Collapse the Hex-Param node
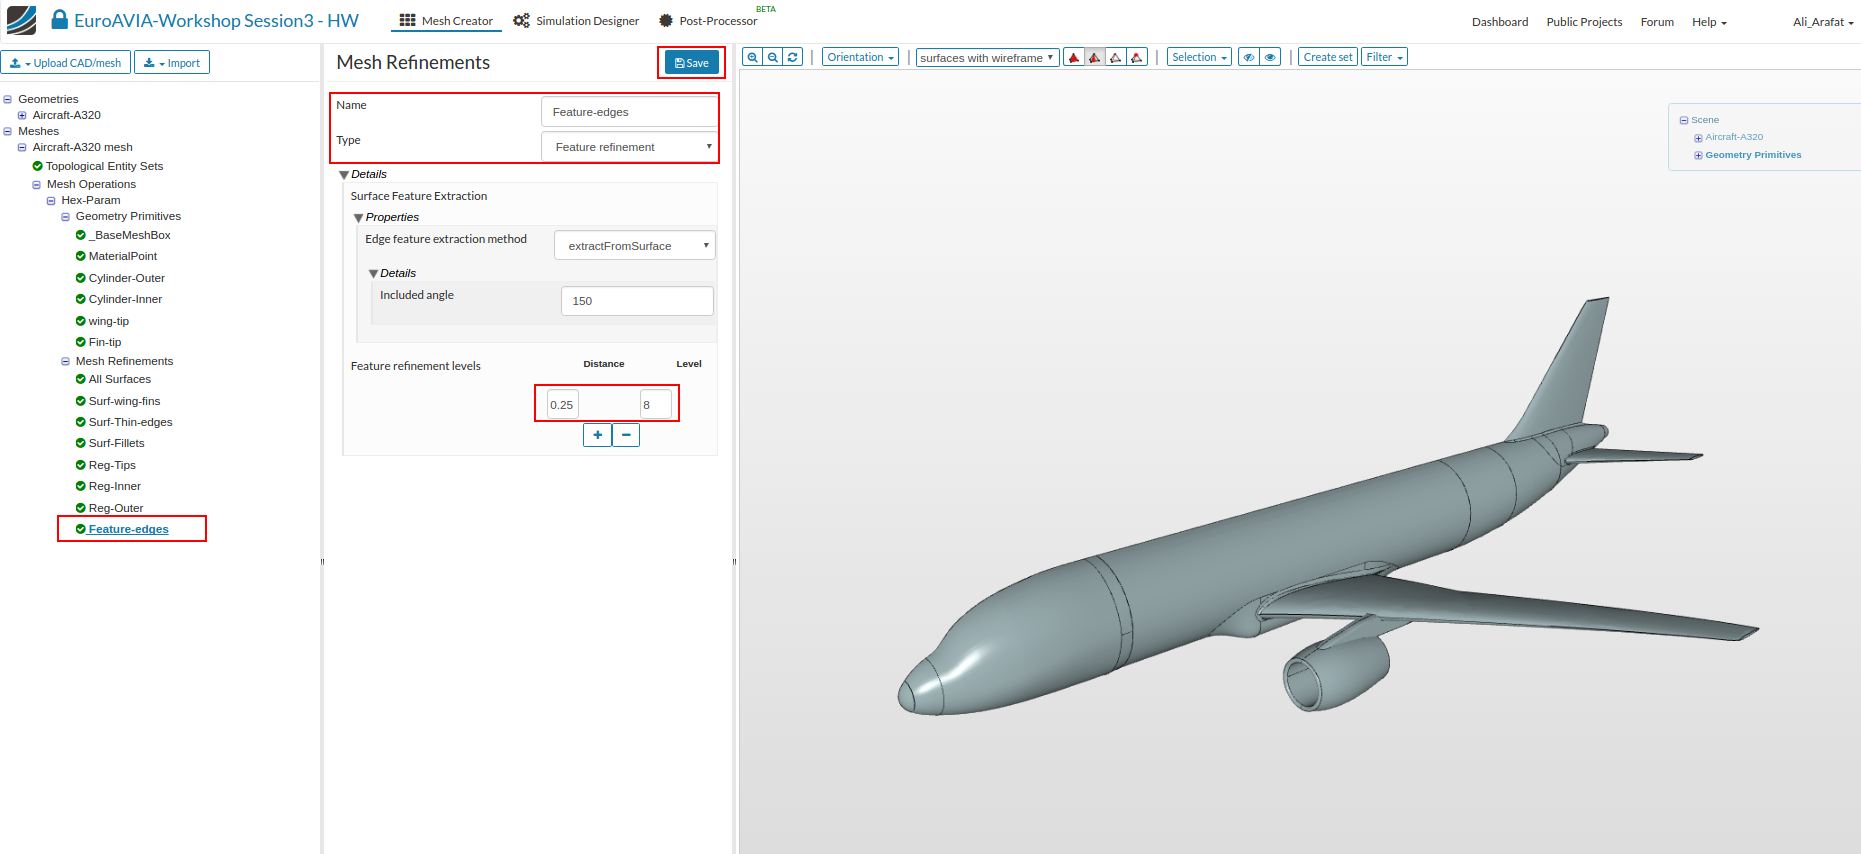The height and width of the screenshot is (854, 1861). tap(51, 201)
